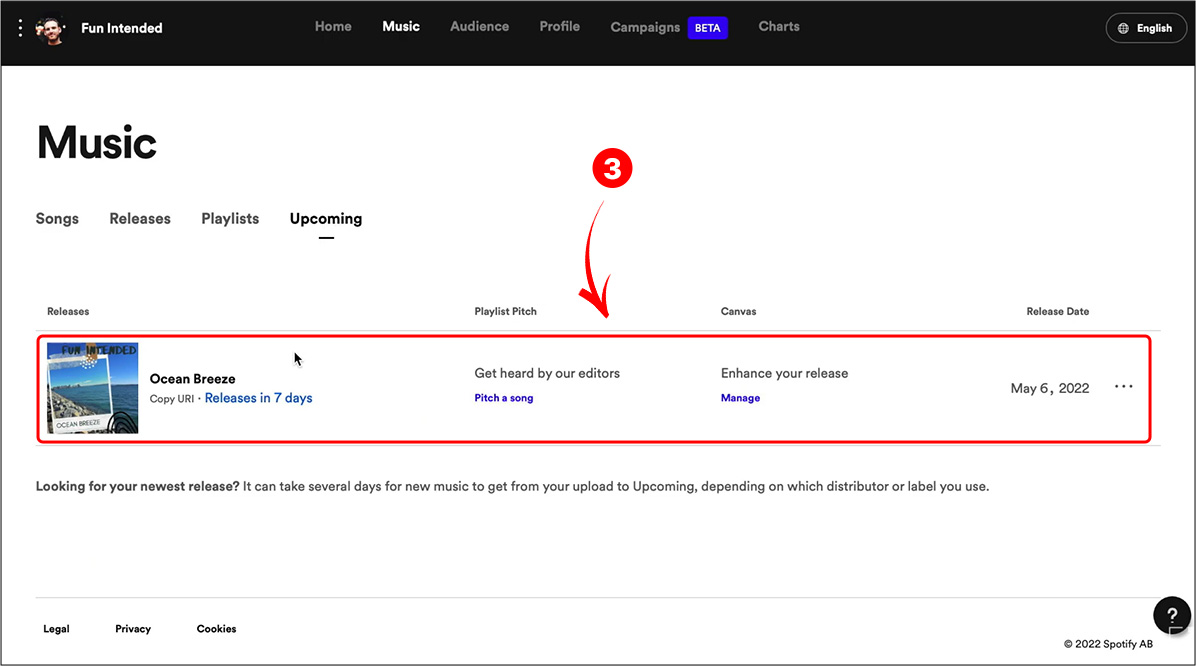Image resolution: width=1196 pixels, height=666 pixels.
Task: Select the Upcoming tab
Action: coord(326,220)
